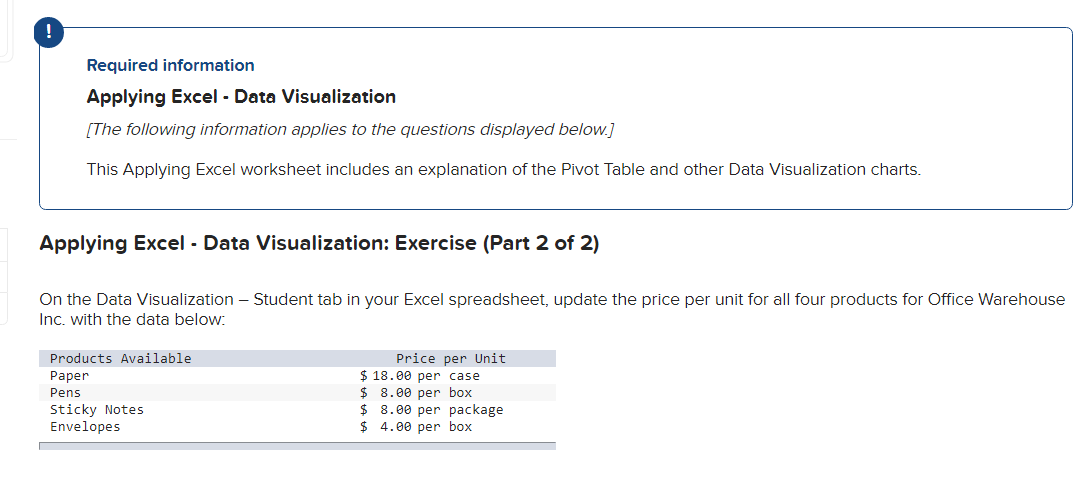Click the $4.00 per box price
Image resolution: width=1085 pixels, height=480 pixels.
[416, 427]
